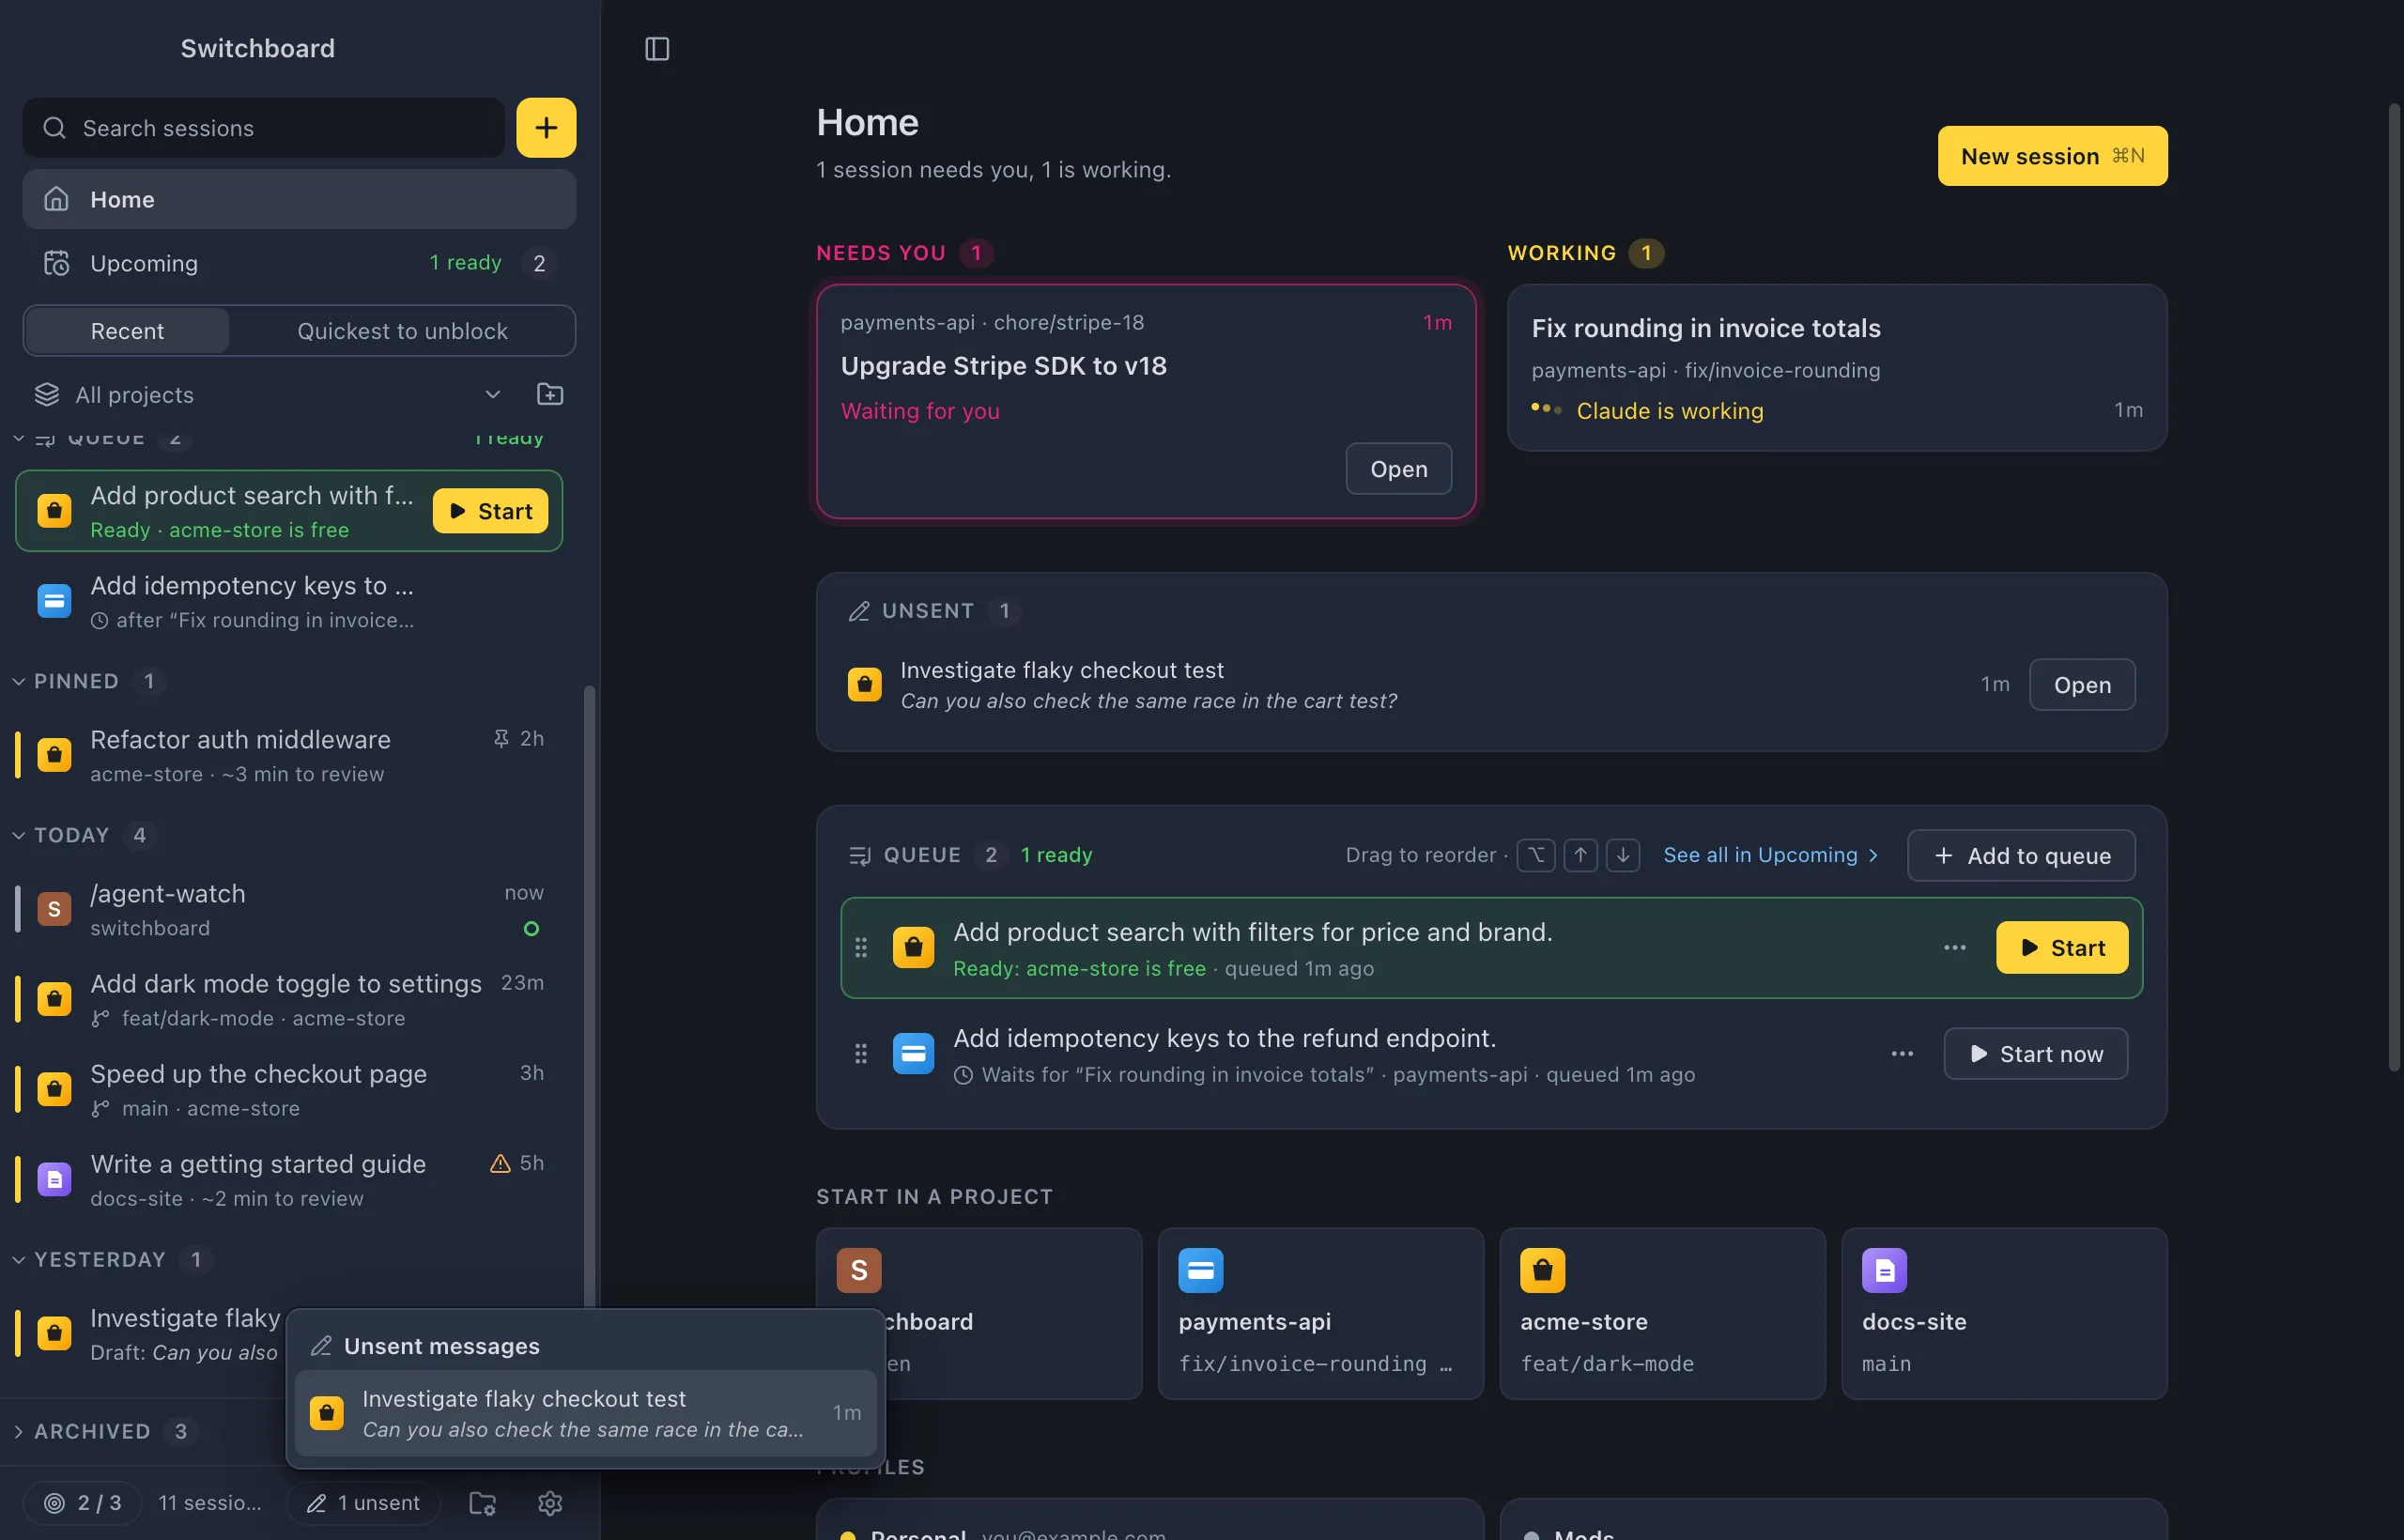Open Refactor auth middleware pinned session
Image resolution: width=2404 pixels, height=1540 pixels.
point(290,755)
